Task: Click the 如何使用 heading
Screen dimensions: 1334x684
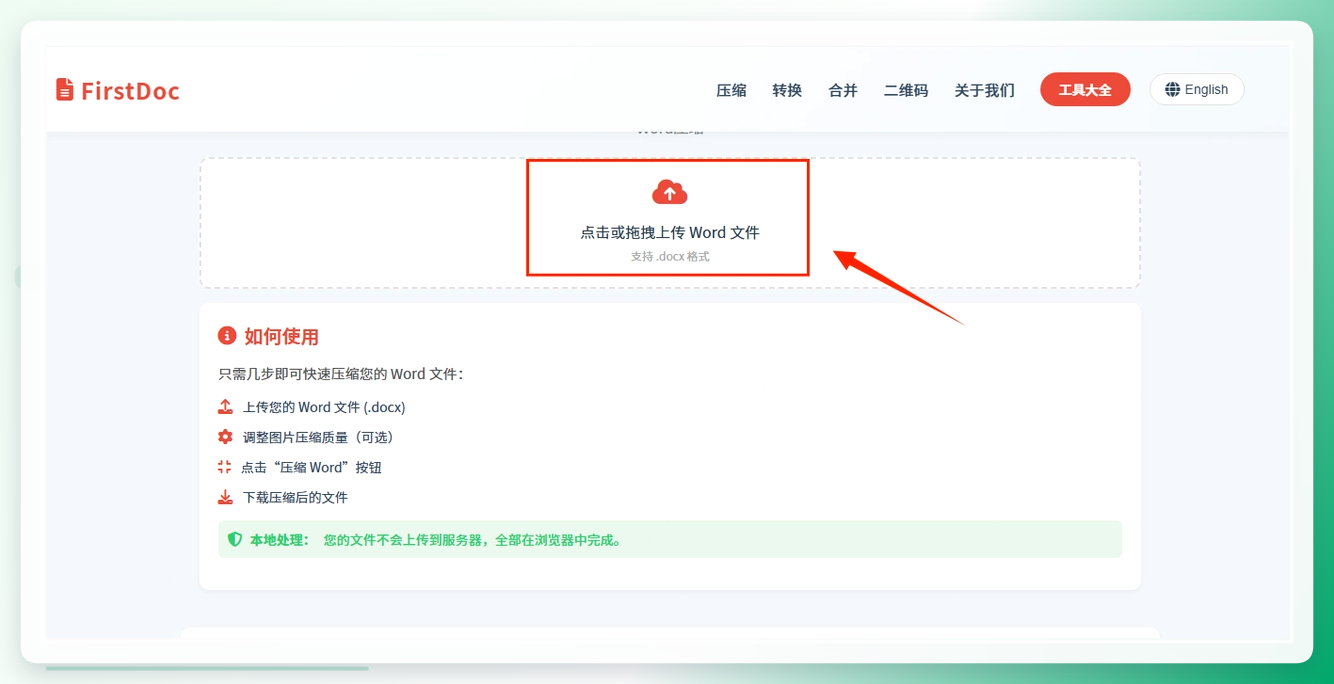Action: pos(281,336)
